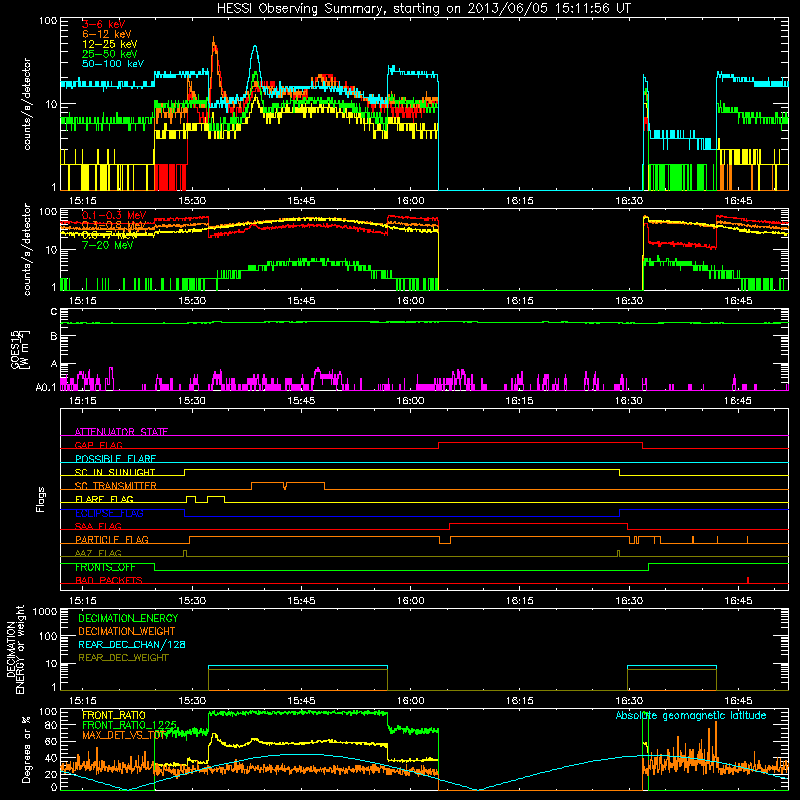Click the green 25-50 keV legend label
Screen dimensions: 800x800
coord(109,54)
